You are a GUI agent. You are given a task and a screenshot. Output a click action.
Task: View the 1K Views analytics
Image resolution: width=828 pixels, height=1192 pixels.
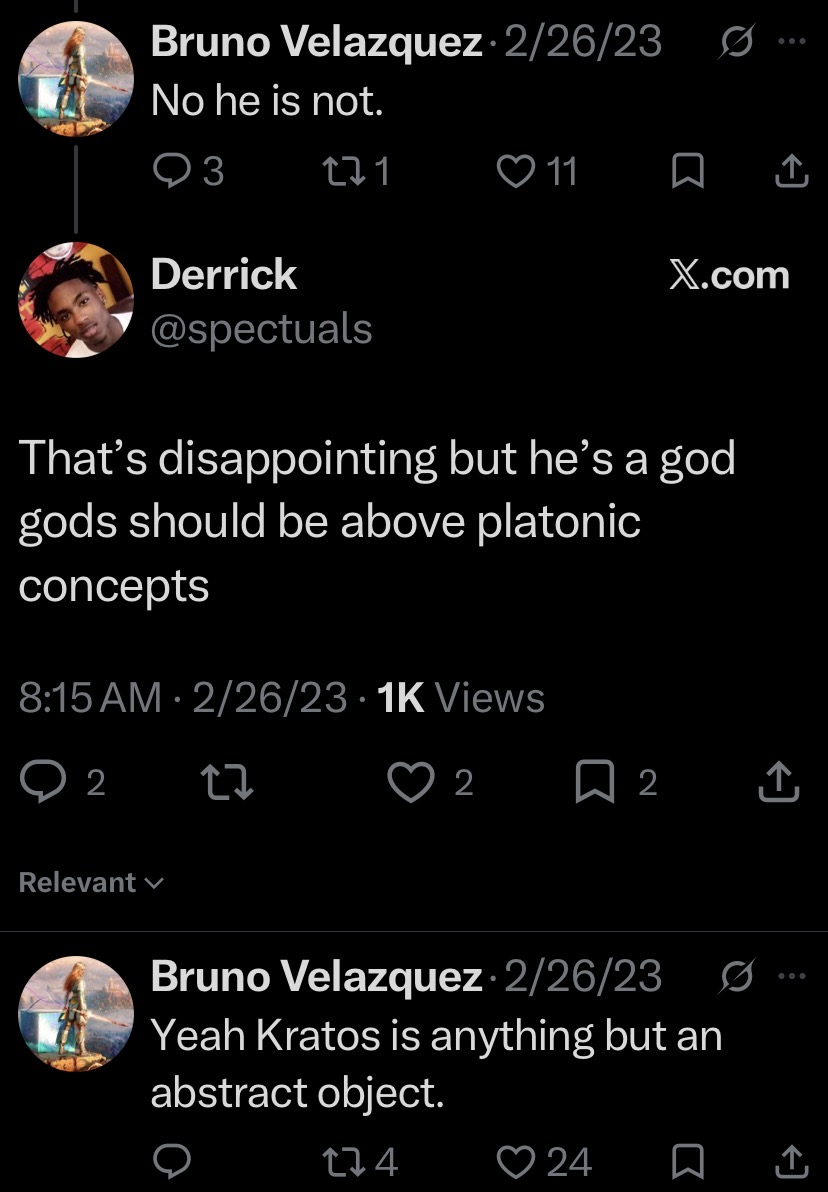[x=461, y=697]
